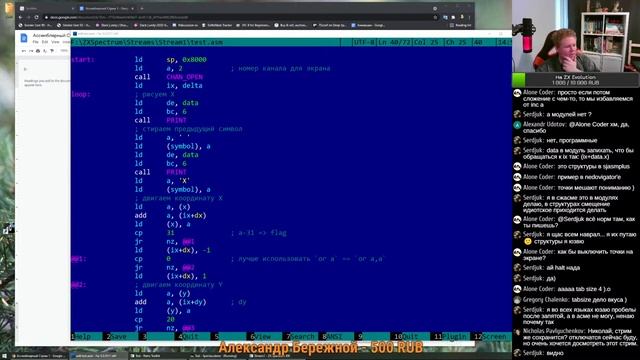Image resolution: width=640 pixels, height=360 pixels.
Task: Redo in the Google Docs toolbar
Action: pyautogui.click(x=31, y=51)
